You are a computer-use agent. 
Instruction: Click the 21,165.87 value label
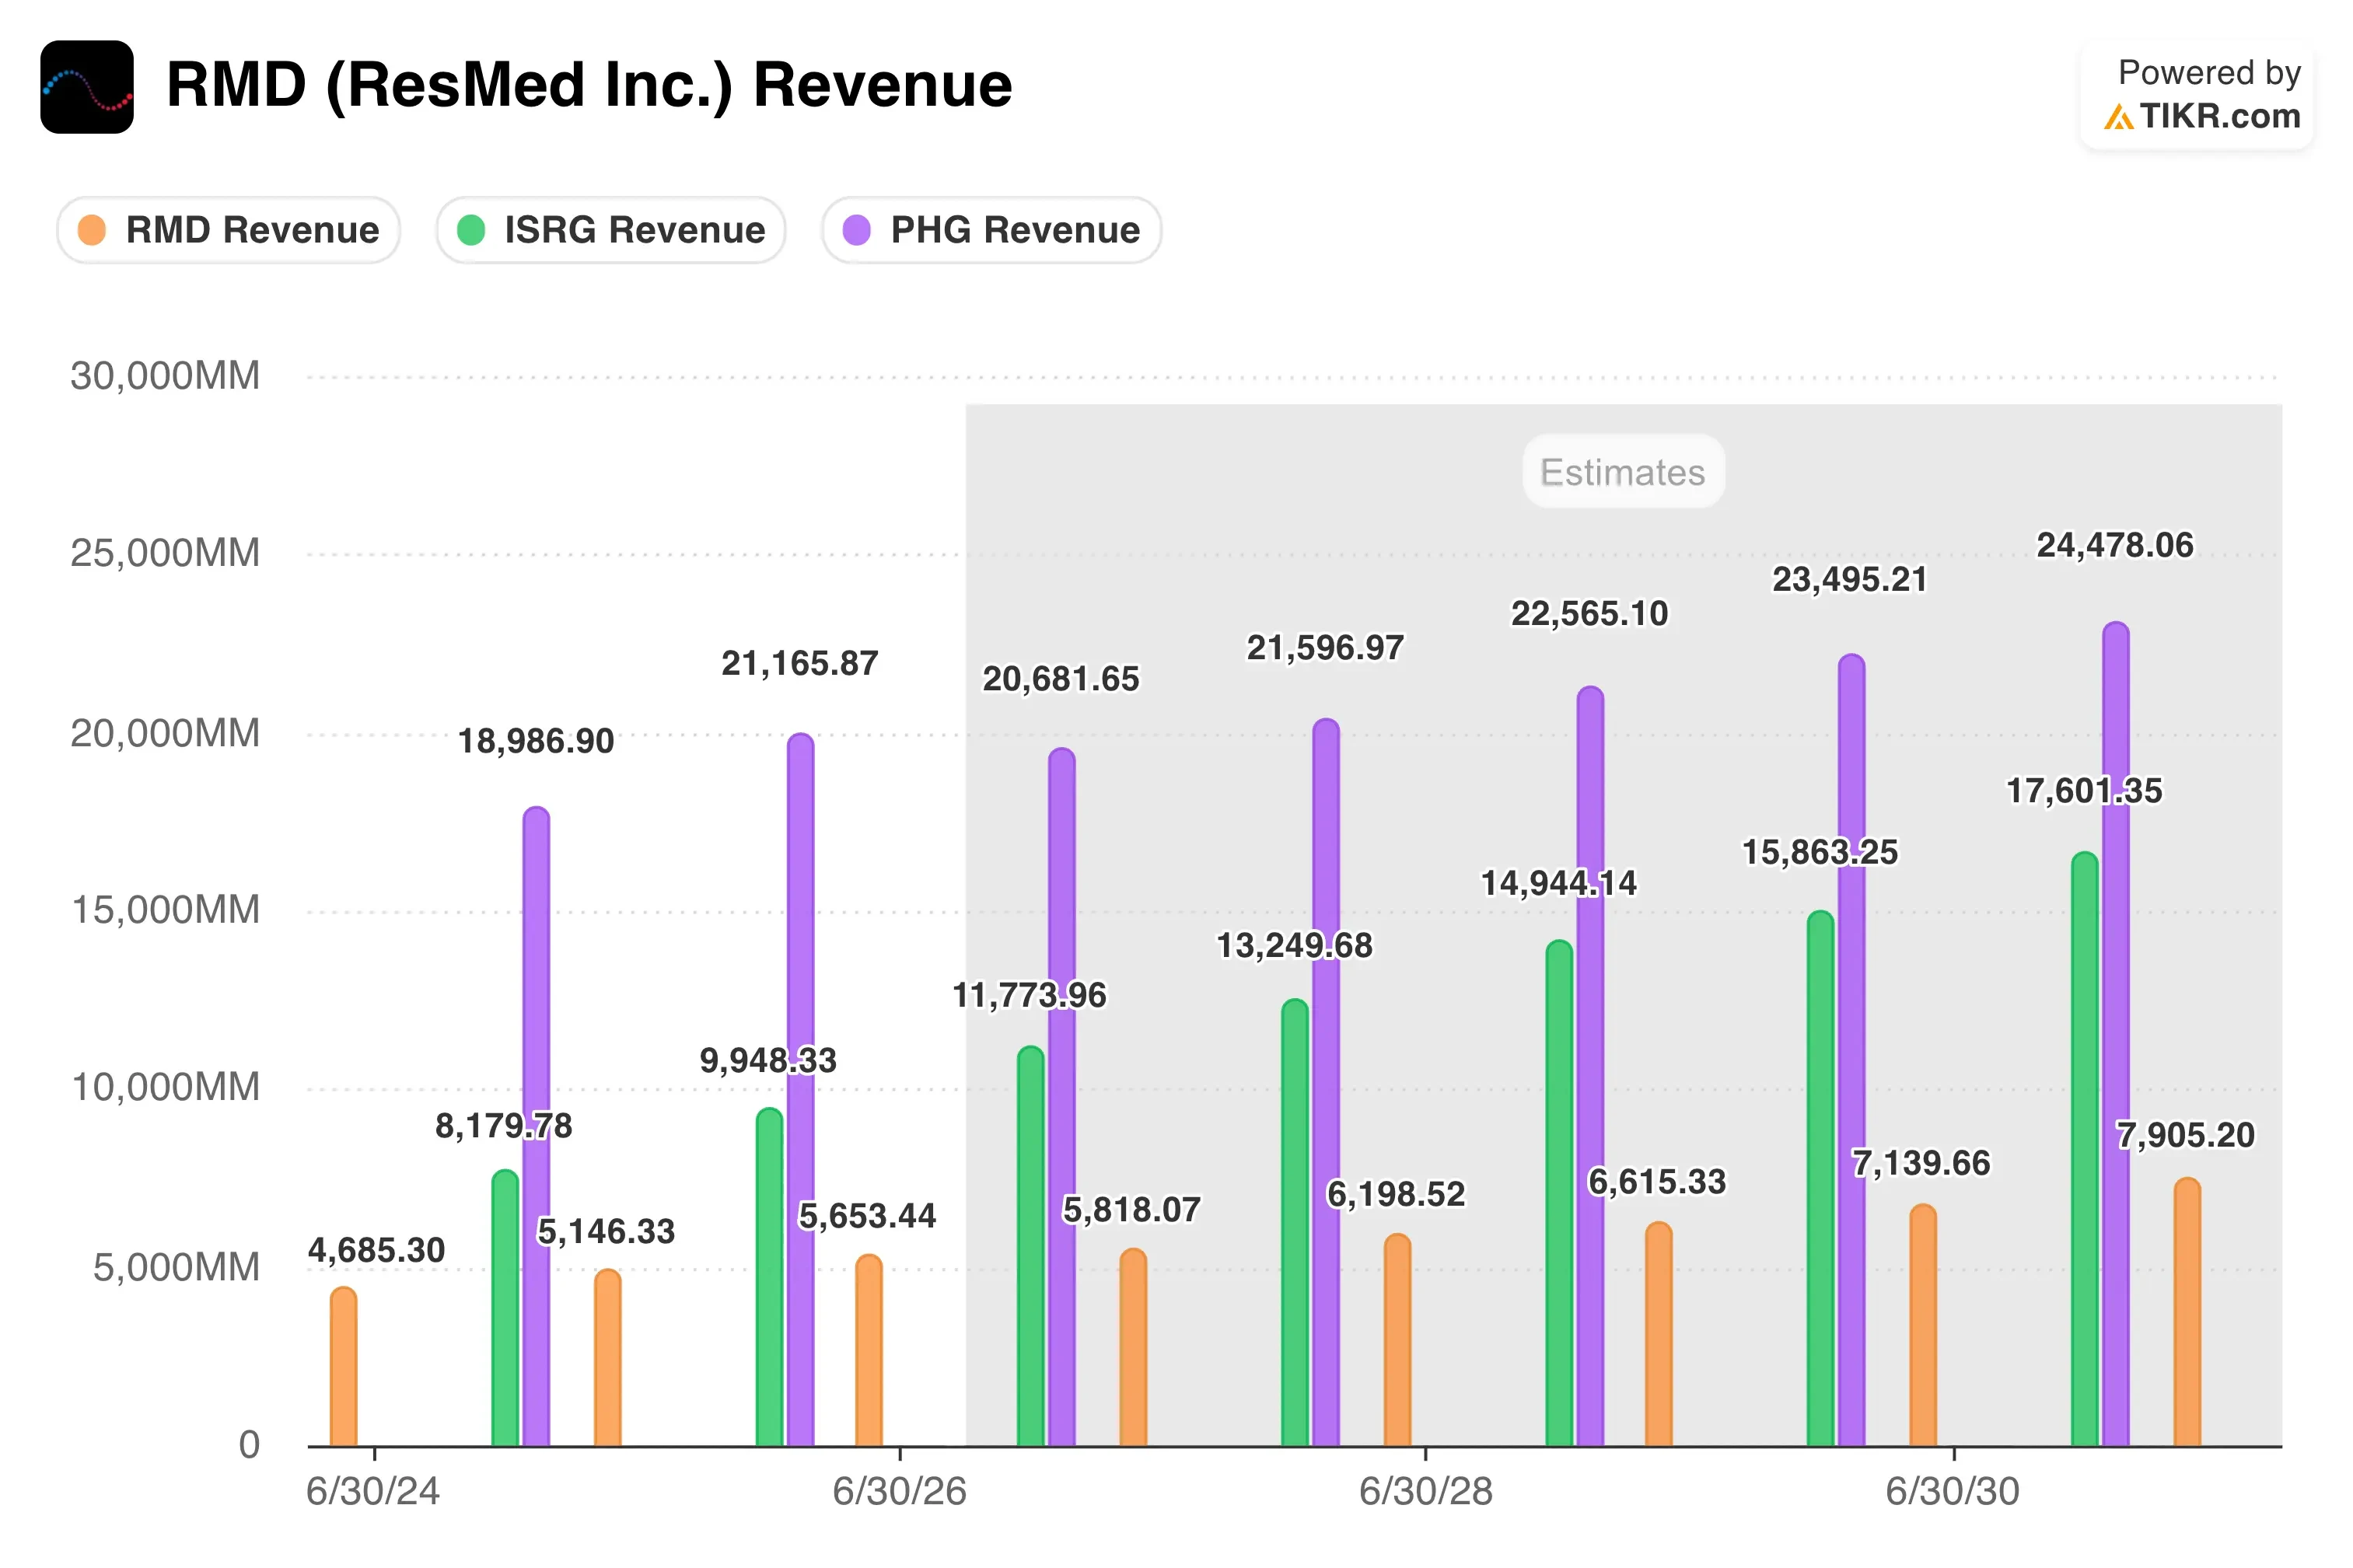[800, 663]
